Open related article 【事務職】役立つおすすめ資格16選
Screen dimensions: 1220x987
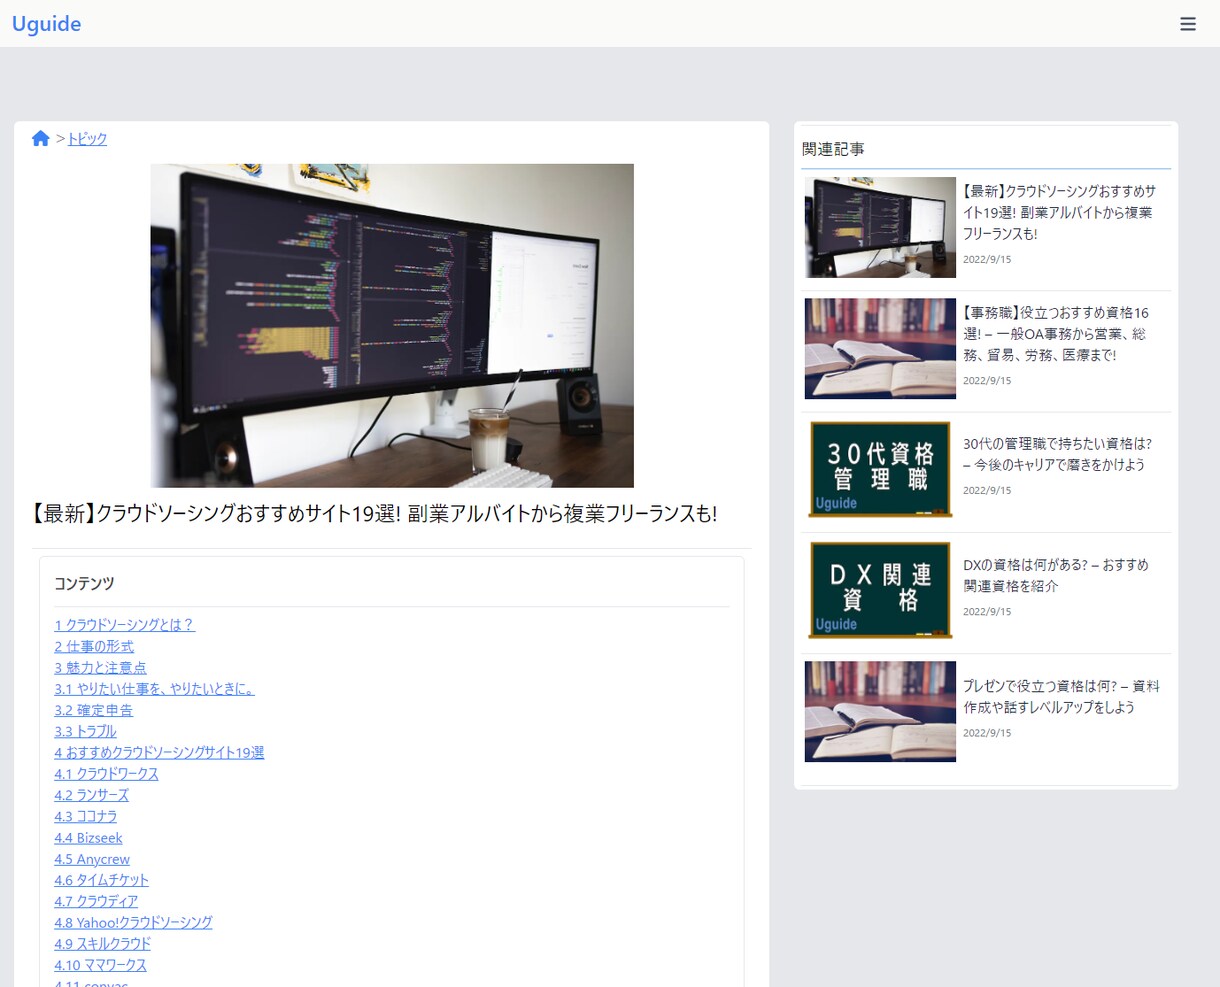[1056, 334]
